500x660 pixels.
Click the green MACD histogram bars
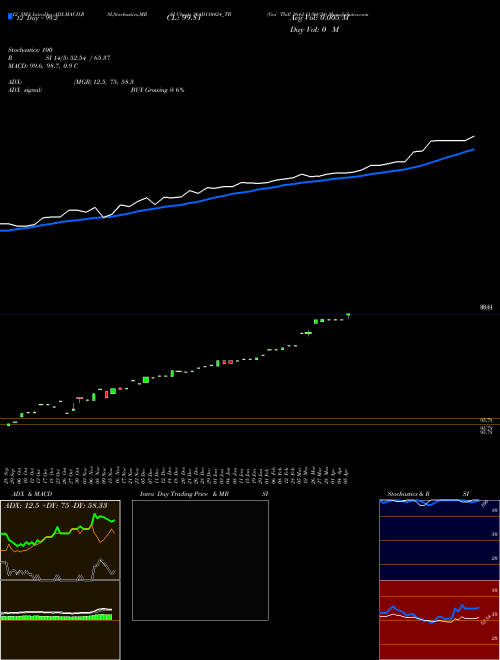point(56,617)
